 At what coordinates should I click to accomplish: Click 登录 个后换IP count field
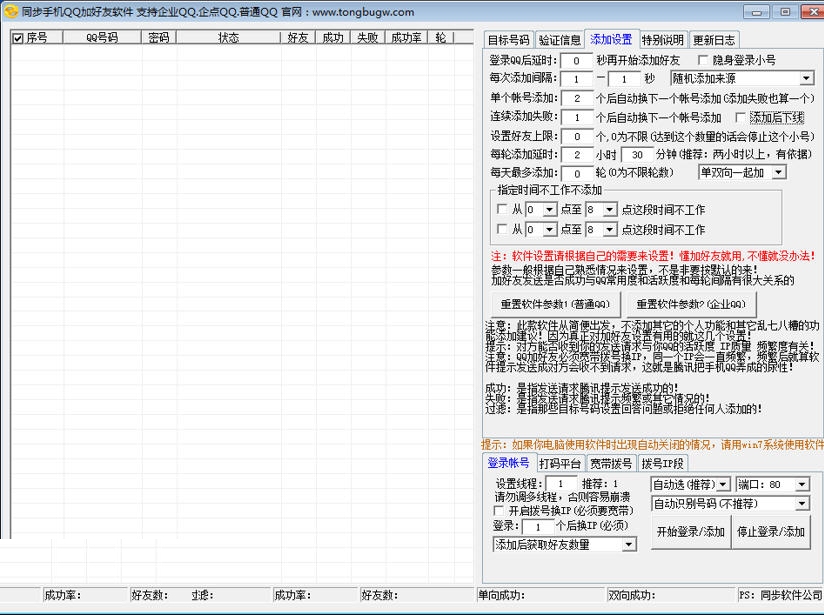click(x=538, y=526)
